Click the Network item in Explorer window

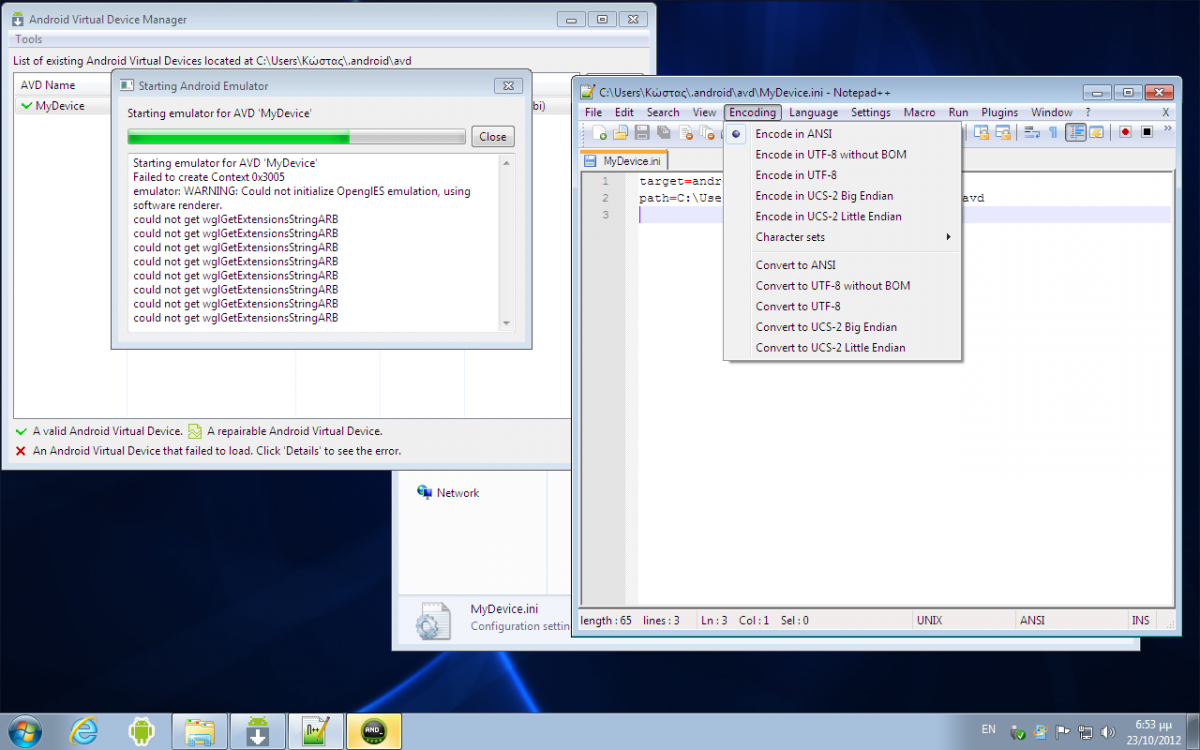pos(447,493)
